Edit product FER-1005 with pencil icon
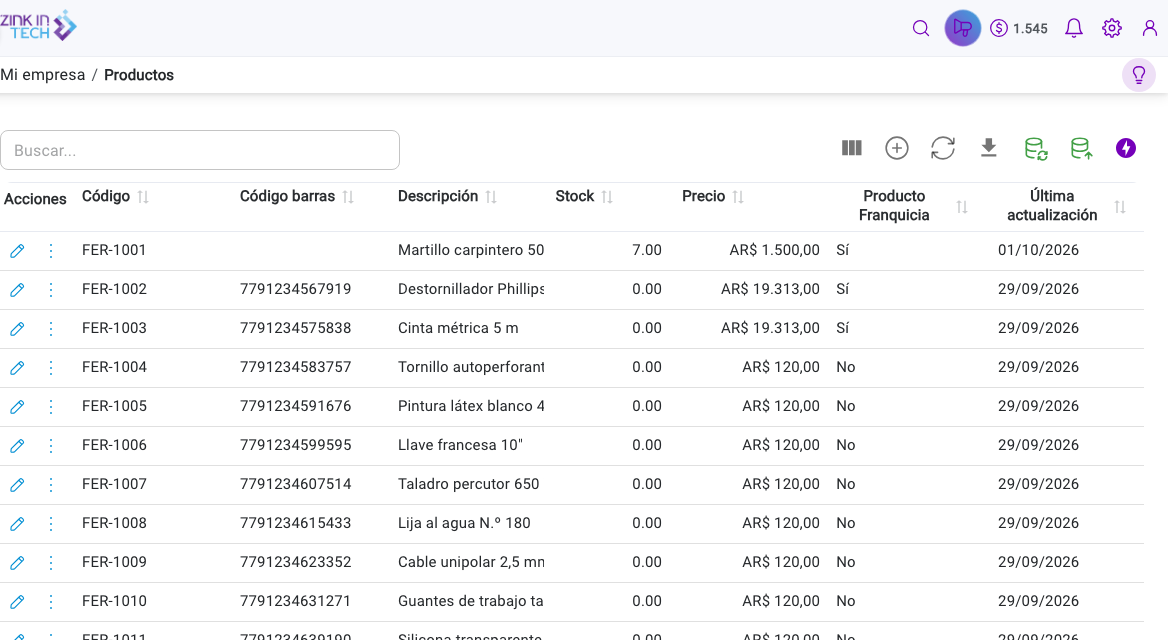Viewport: 1168px width, 640px height. tap(17, 407)
